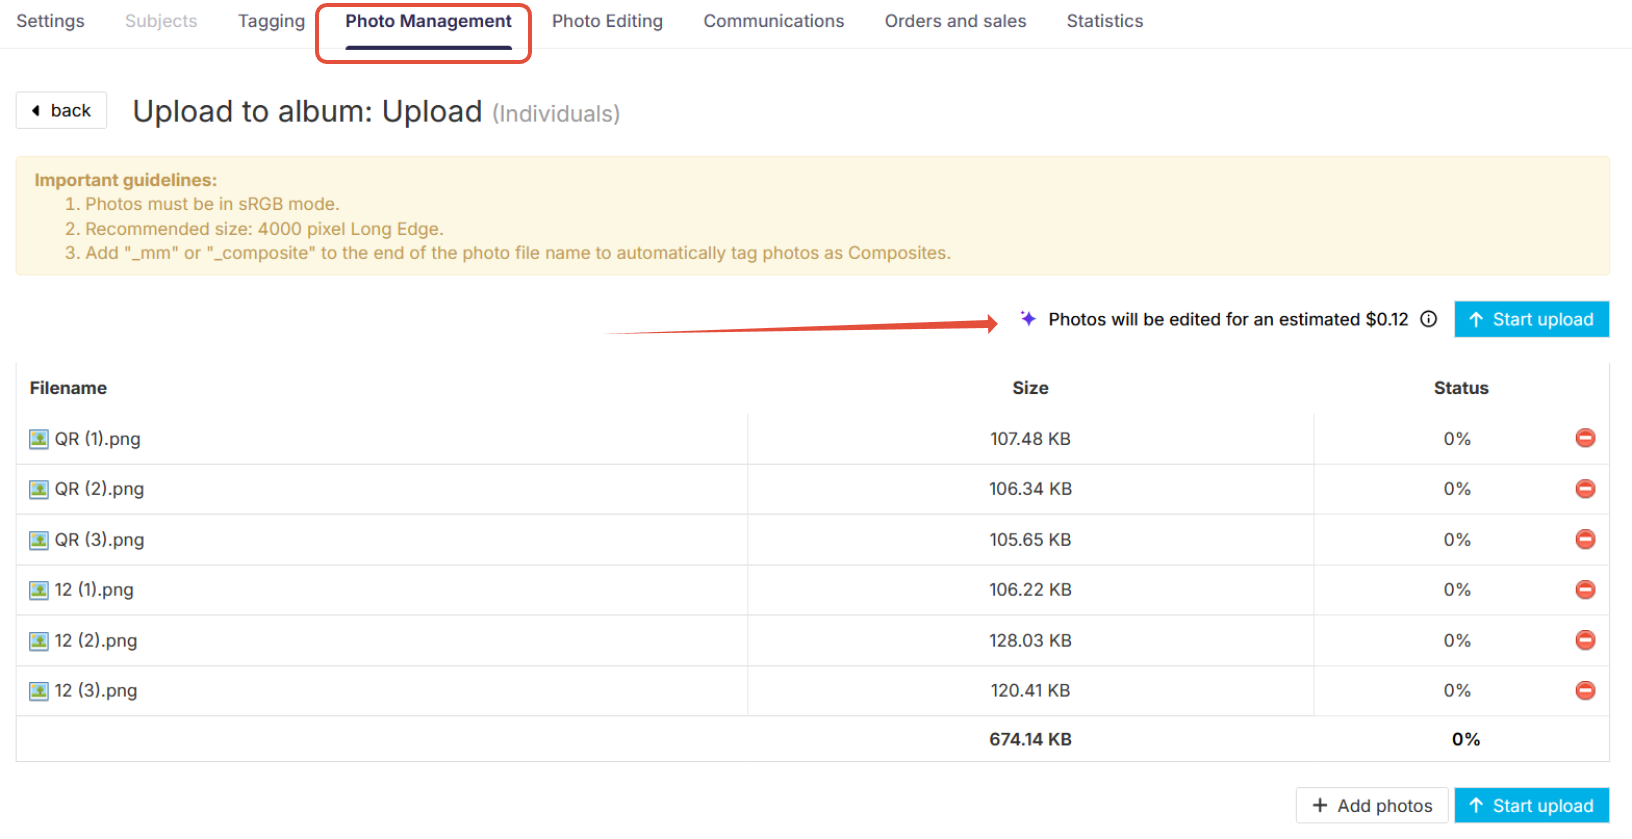
Task: Remove 12 (1).png from the upload list
Action: (x=1585, y=590)
